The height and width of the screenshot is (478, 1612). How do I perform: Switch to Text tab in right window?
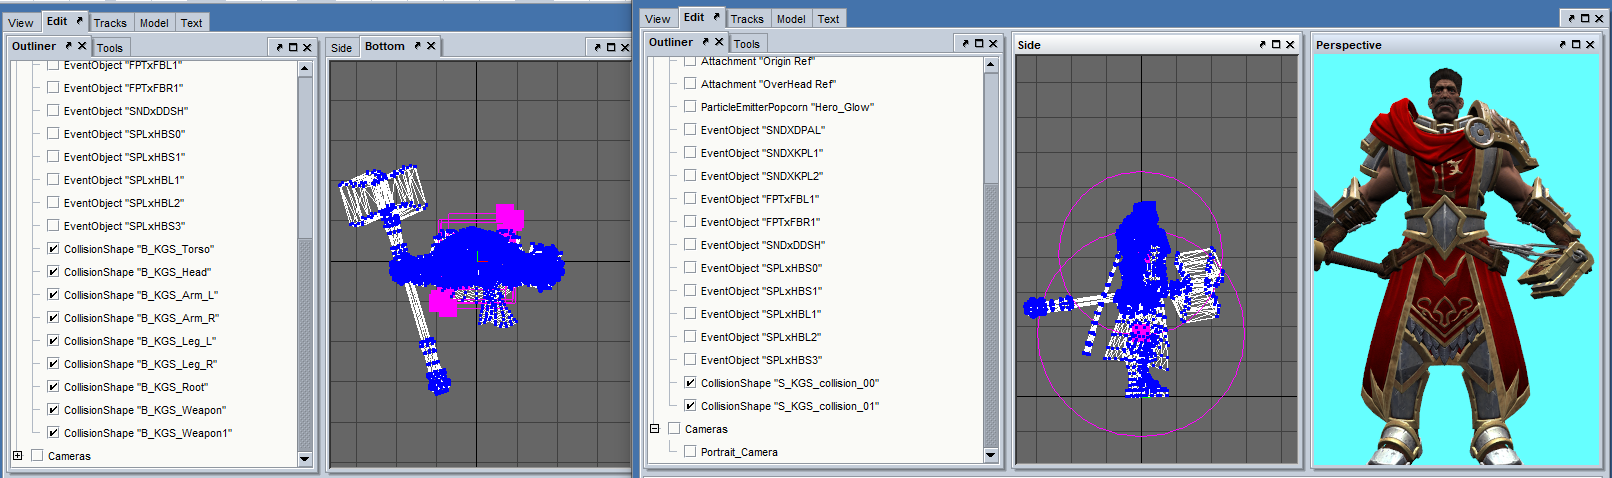(829, 19)
